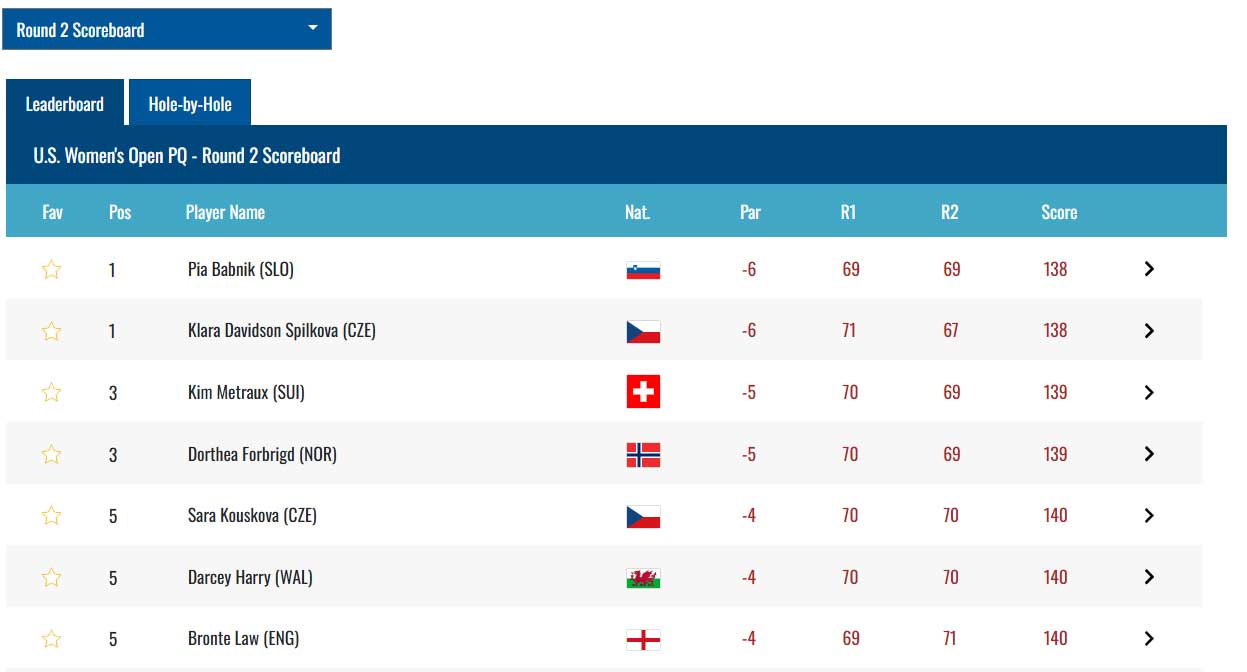Switch to the Hole-by-Hole tab
Screen dimensions: 1247x672
click(x=190, y=104)
